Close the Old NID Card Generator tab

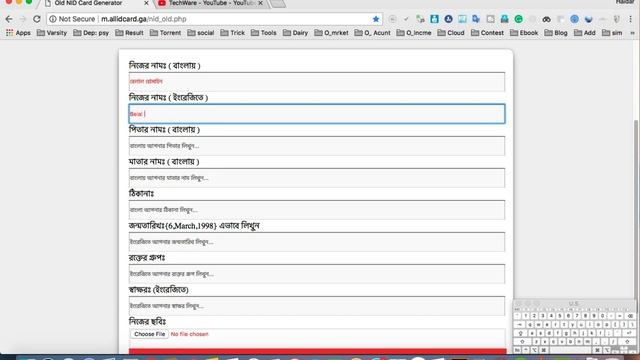[x=146, y=3]
